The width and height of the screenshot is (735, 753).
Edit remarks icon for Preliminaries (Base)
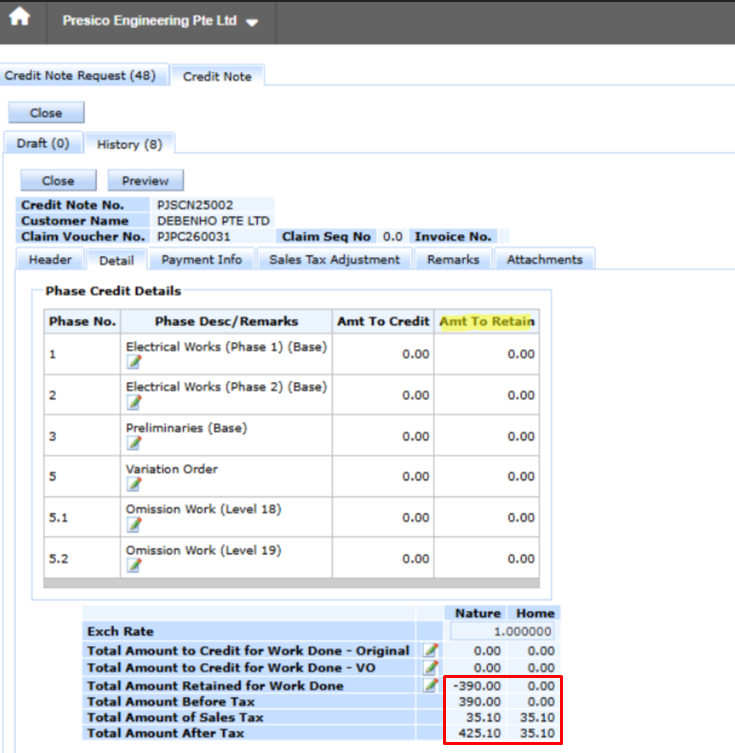[x=134, y=443]
